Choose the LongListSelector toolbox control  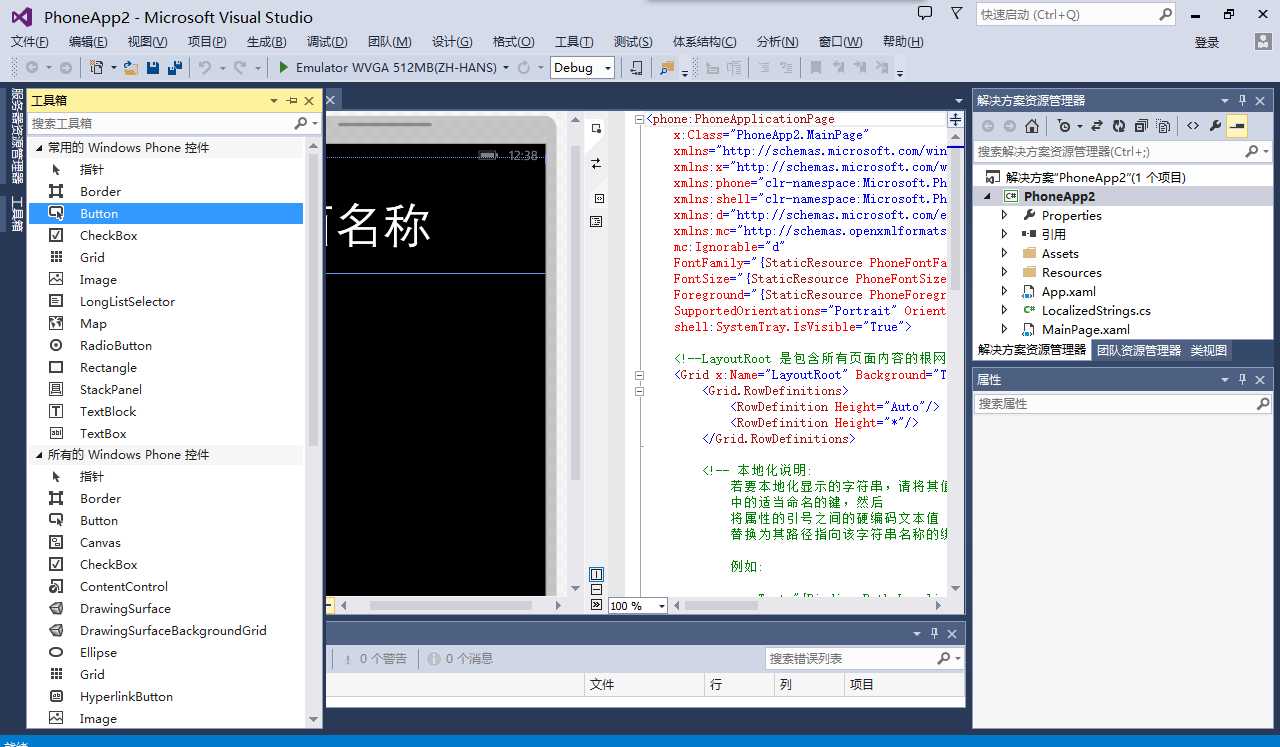(x=165, y=301)
